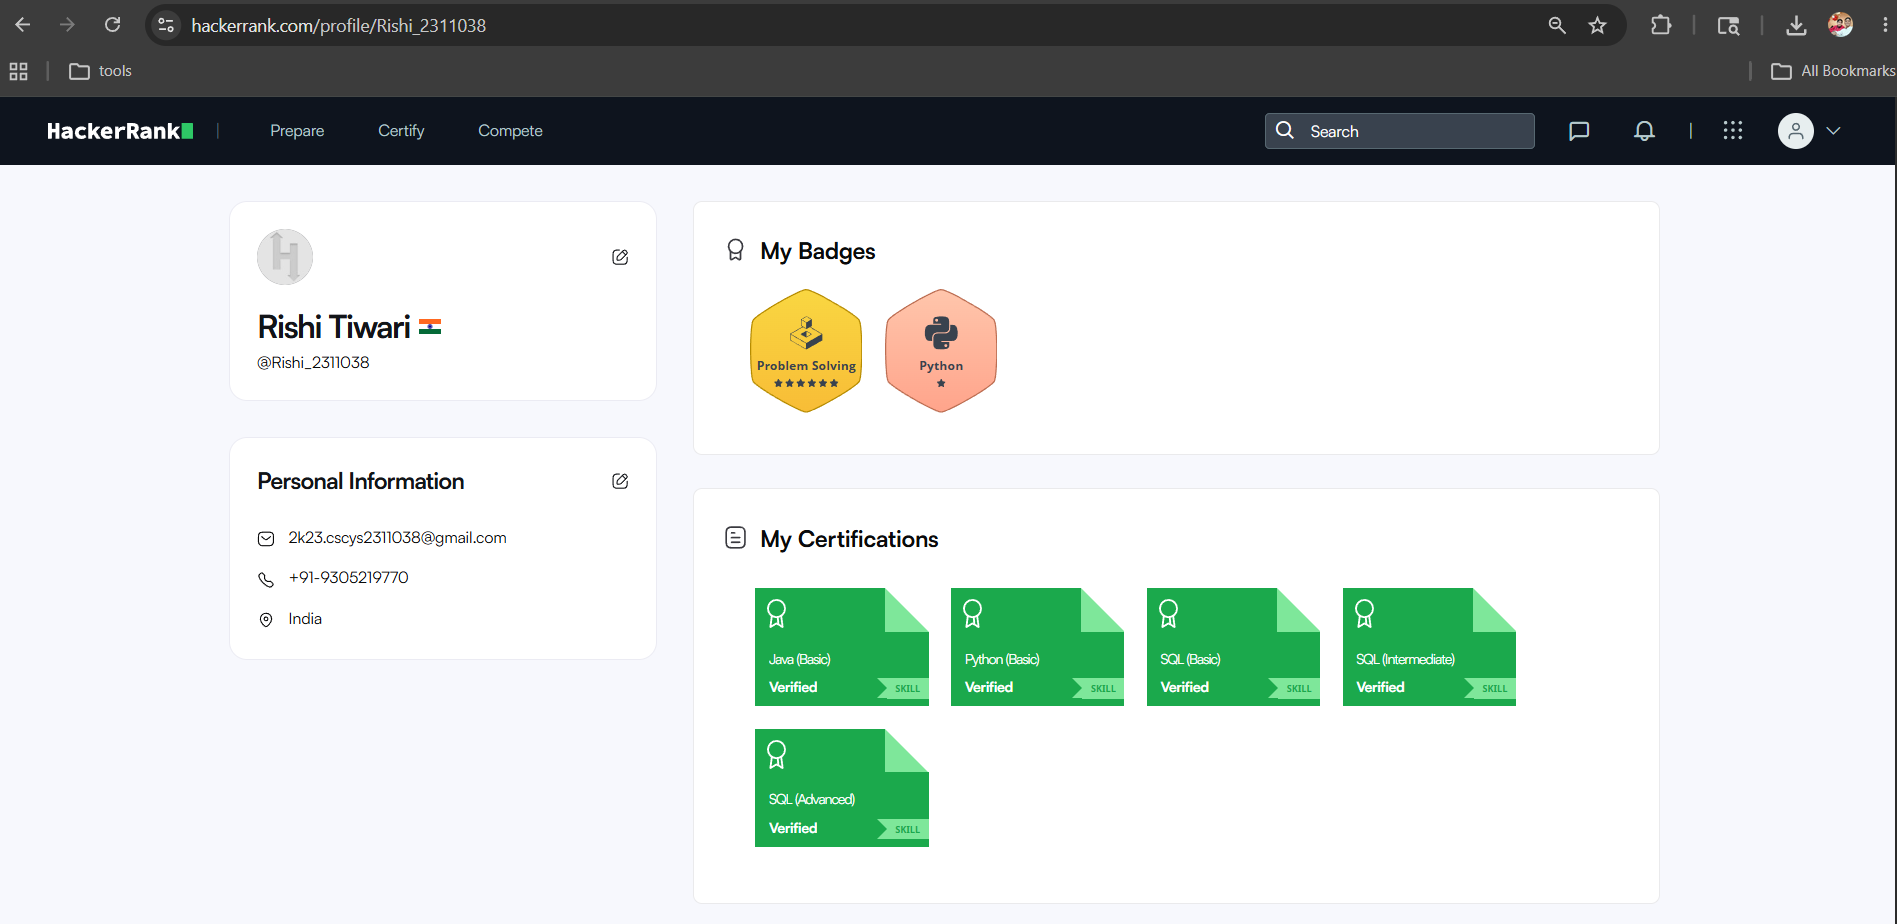Open the SQL (Intermediate) certificate
The height and width of the screenshot is (924, 1897).
(x=1429, y=647)
